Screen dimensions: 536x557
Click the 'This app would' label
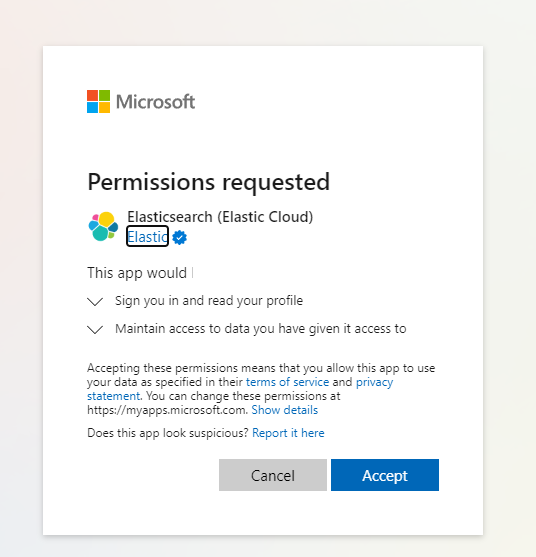click(137, 273)
